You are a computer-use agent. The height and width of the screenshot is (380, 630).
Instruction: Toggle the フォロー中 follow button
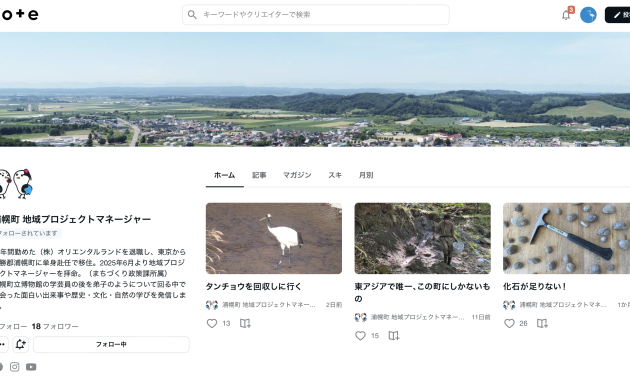click(x=111, y=344)
